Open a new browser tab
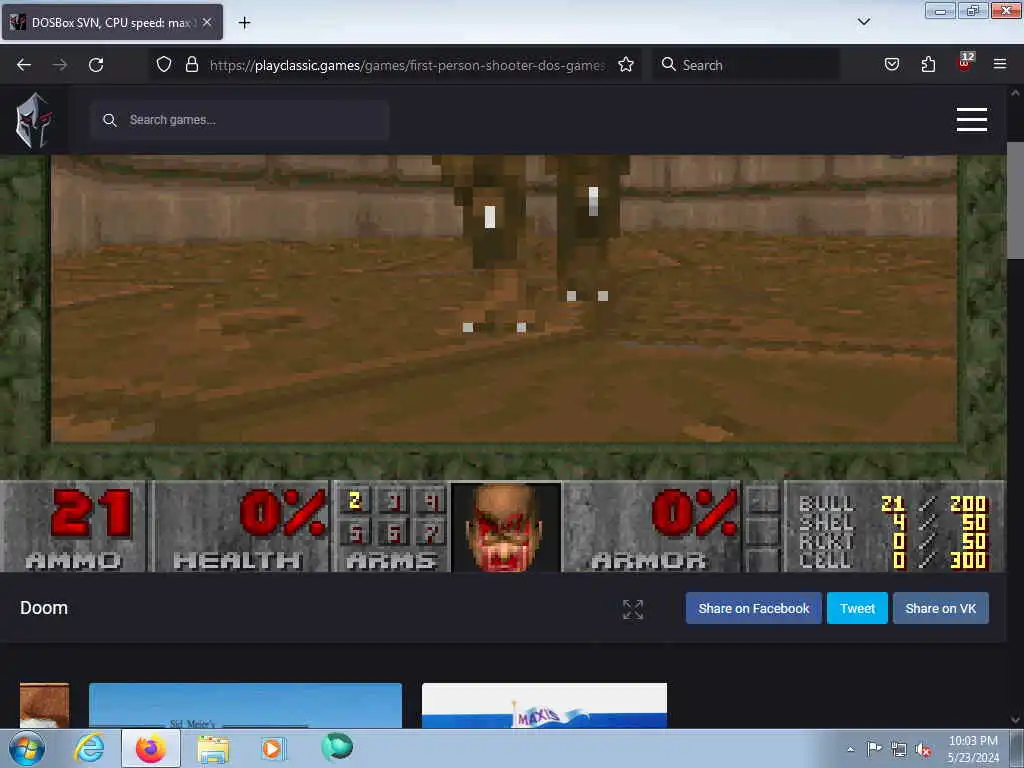The width and height of the screenshot is (1024, 768). (244, 23)
